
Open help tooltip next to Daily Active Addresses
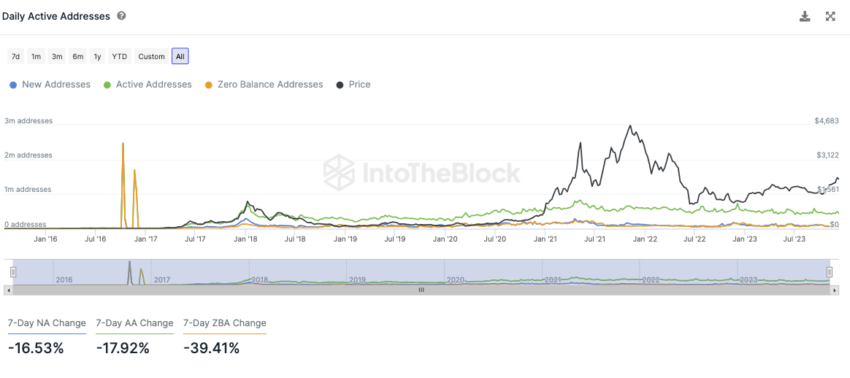(x=121, y=16)
